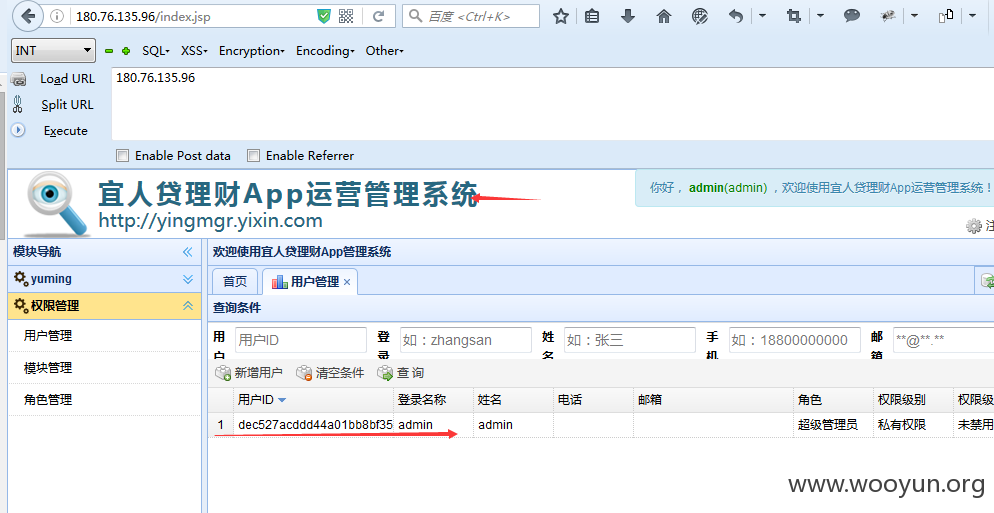Viewport: 994px width, 513px height.
Task: Go to the home page icon
Action: point(664,16)
